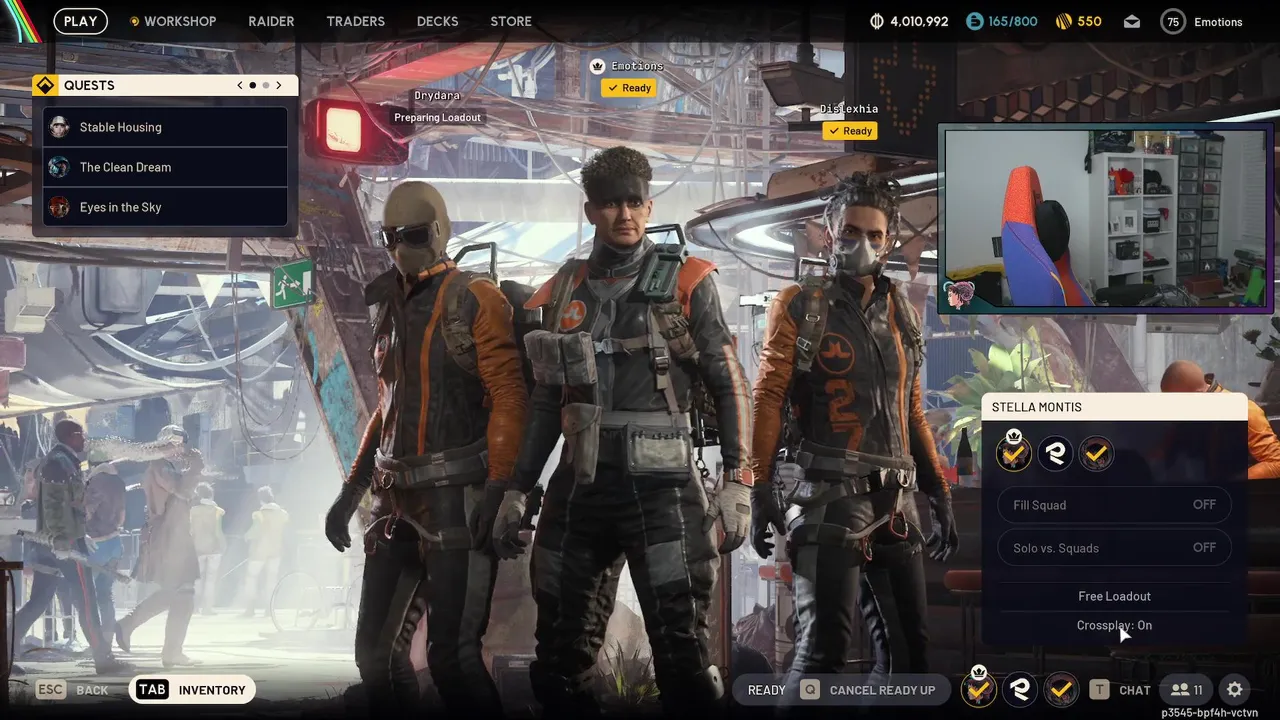Open the Stable Housing quest
This screenshot has width=1280, height=720.
[165, 127]
